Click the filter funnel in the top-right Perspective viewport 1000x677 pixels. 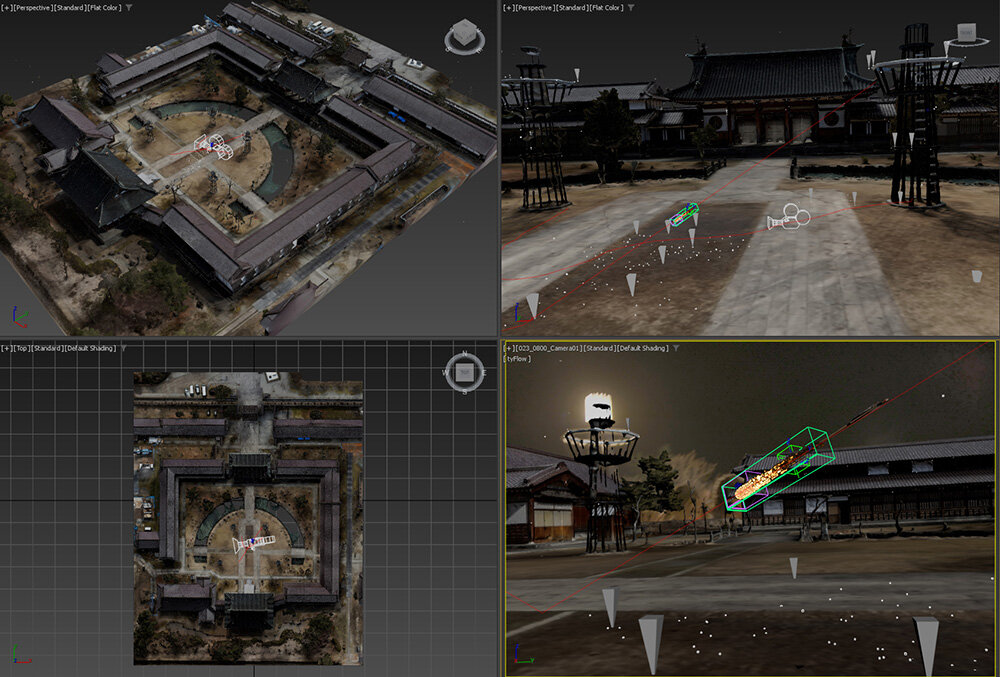(630, 7)
